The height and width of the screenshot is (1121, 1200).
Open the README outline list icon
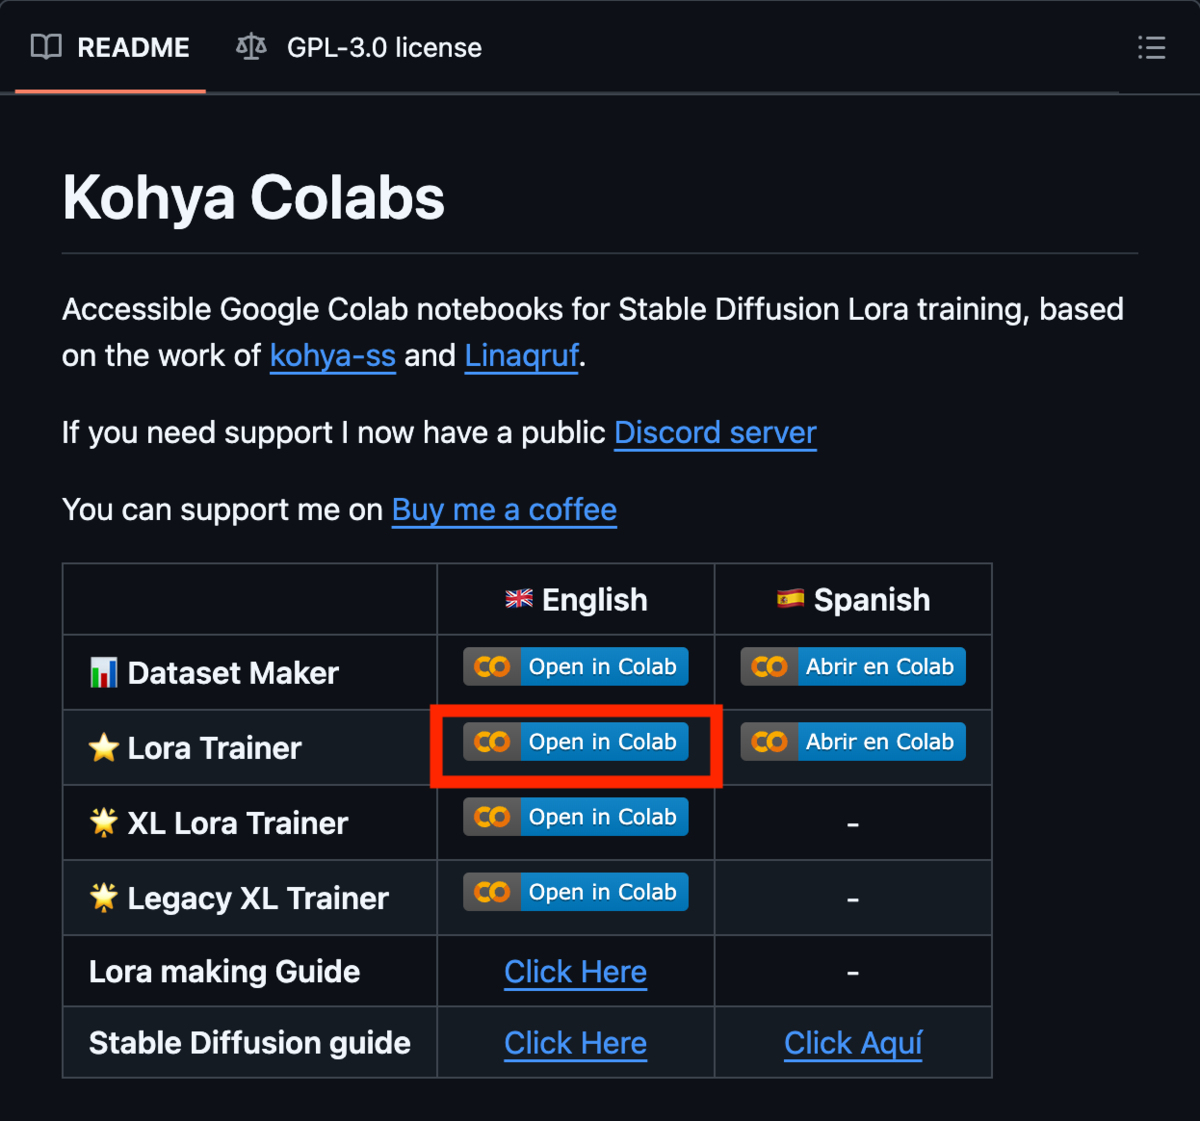pyautogui.click(x=1151, y=47)
